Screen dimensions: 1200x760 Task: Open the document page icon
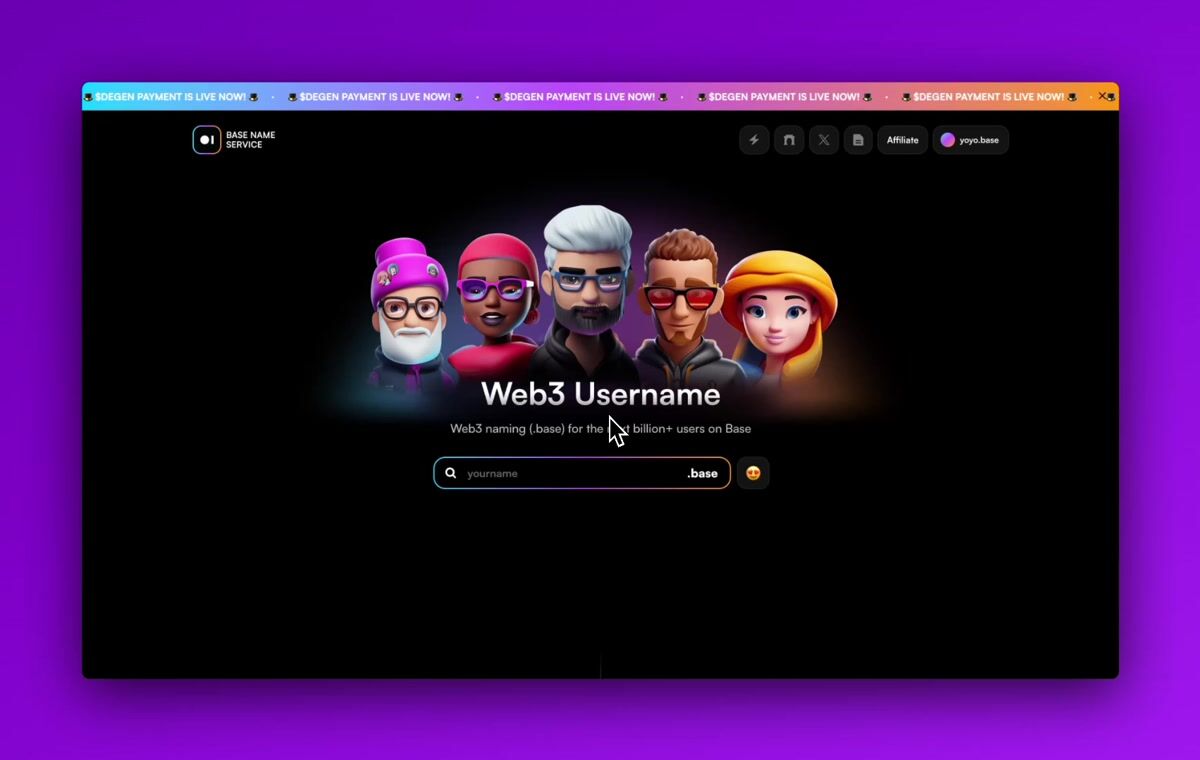click(x=858, y=140)
